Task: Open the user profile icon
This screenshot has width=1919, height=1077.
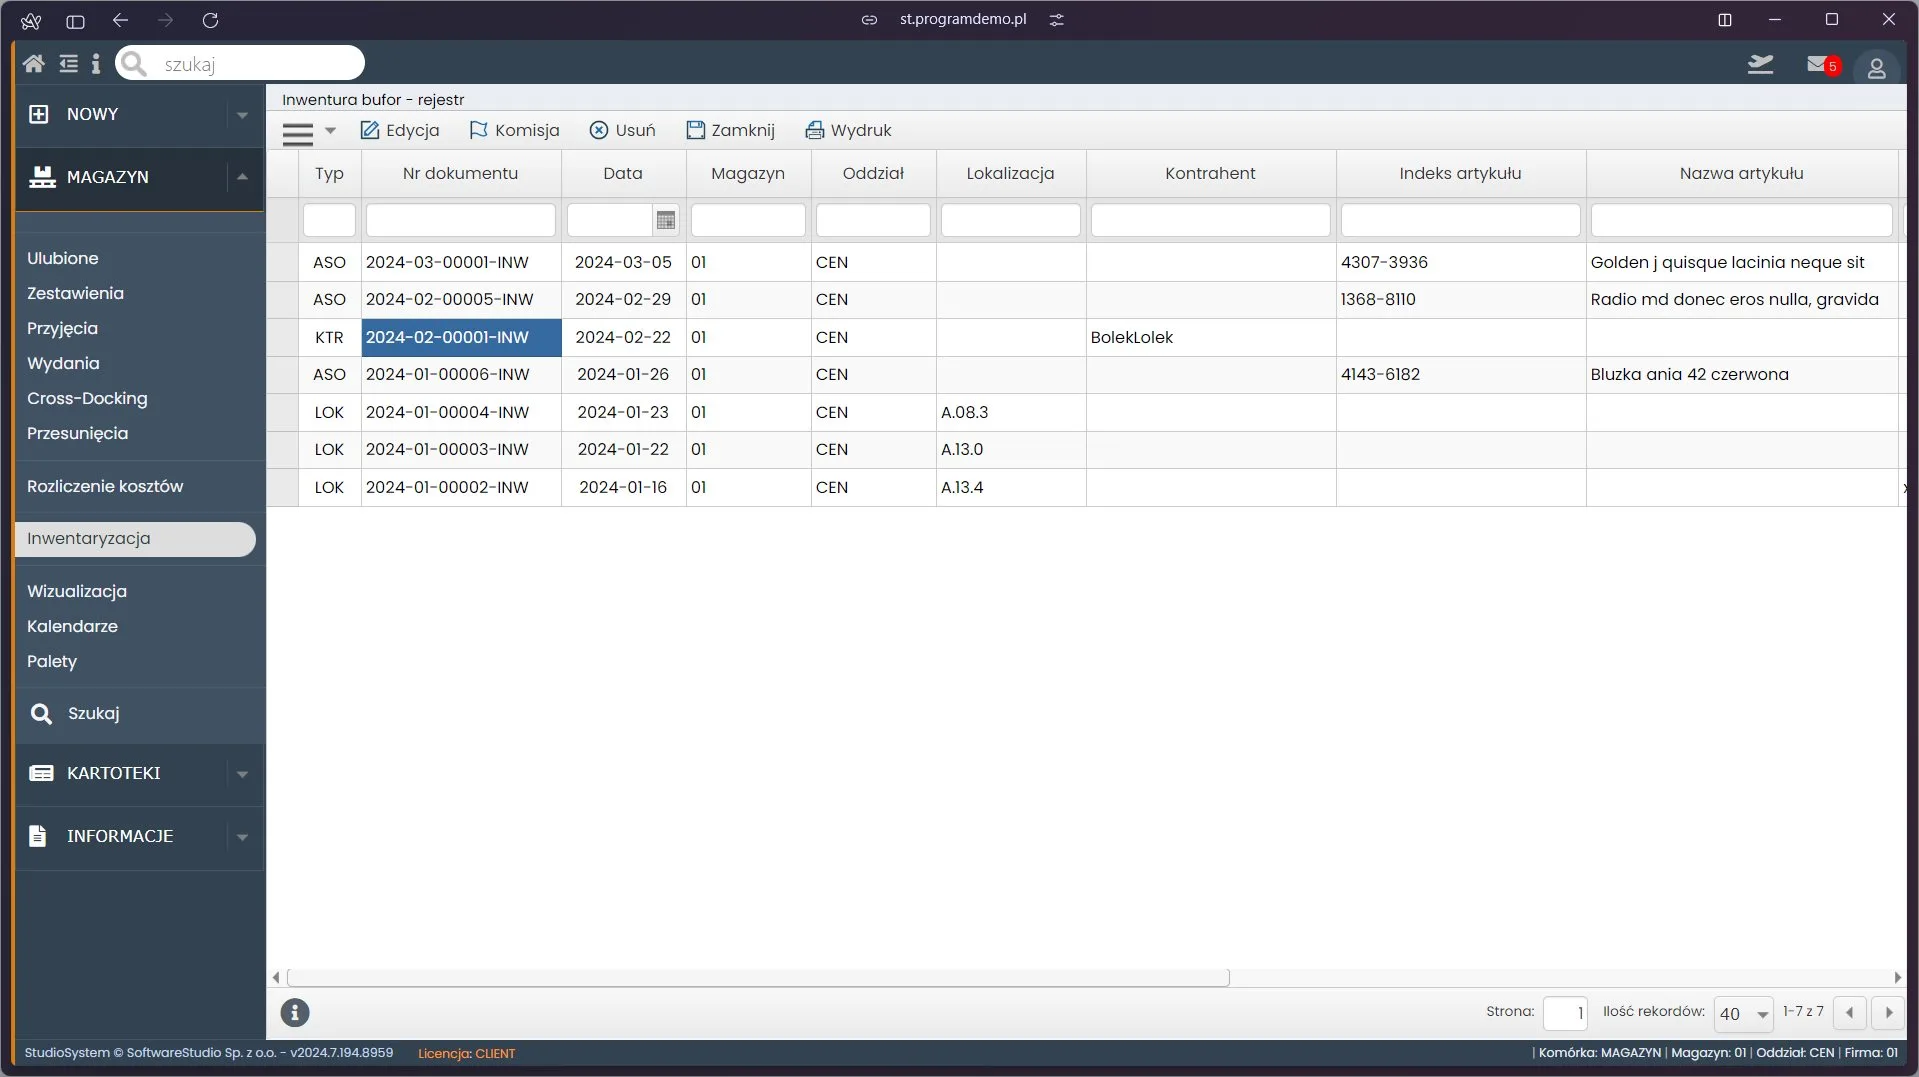Action: tap(1876, 67)
